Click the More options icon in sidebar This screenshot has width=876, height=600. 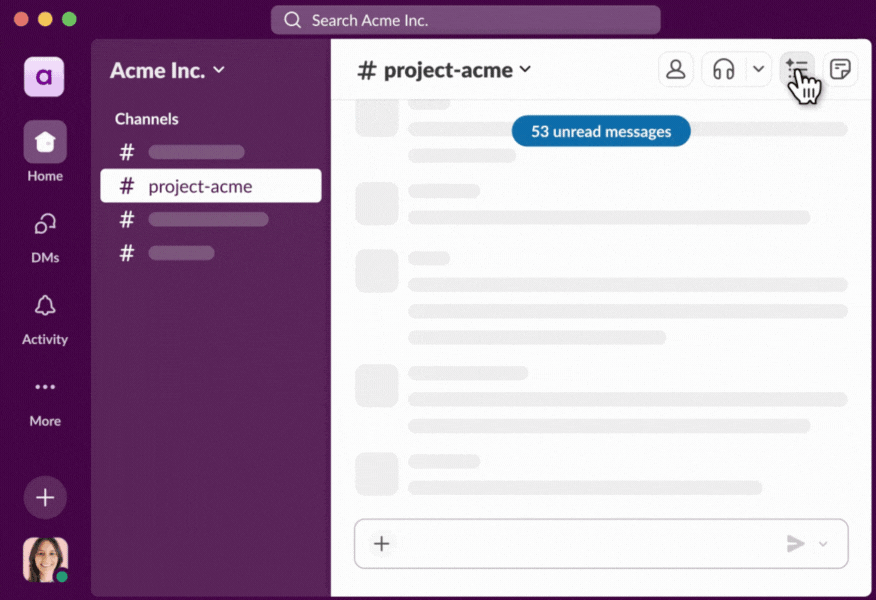click(44, 388)
